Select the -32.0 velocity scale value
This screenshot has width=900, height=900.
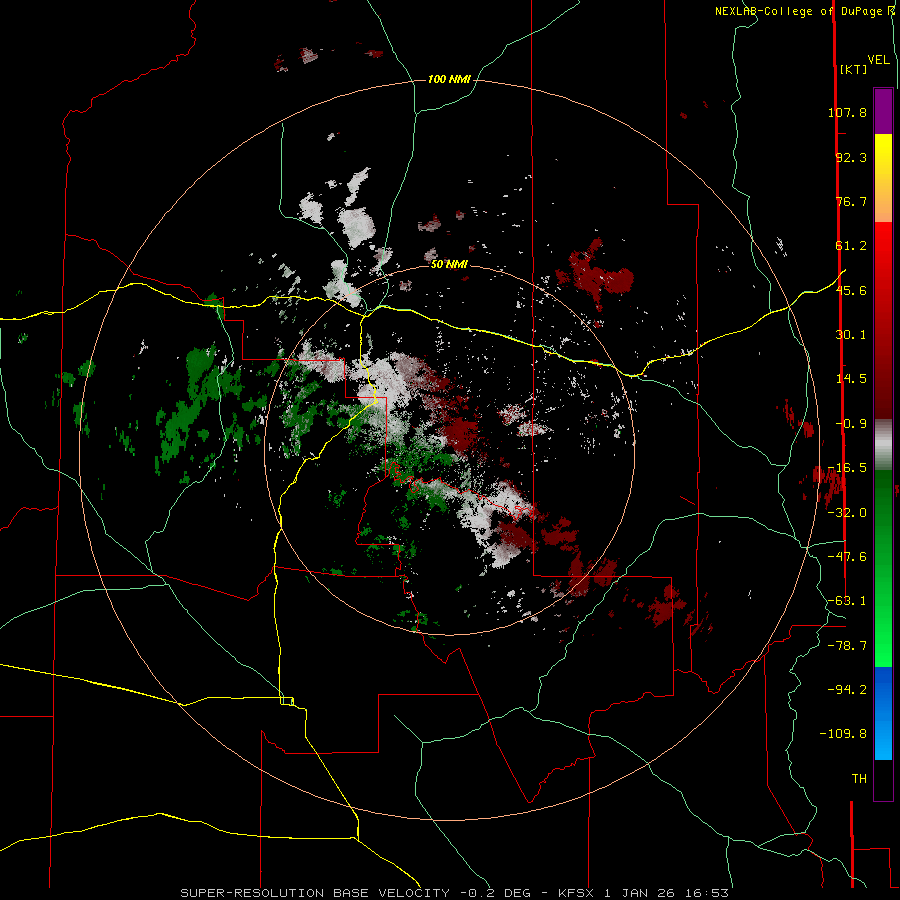[x=847, y=513]
